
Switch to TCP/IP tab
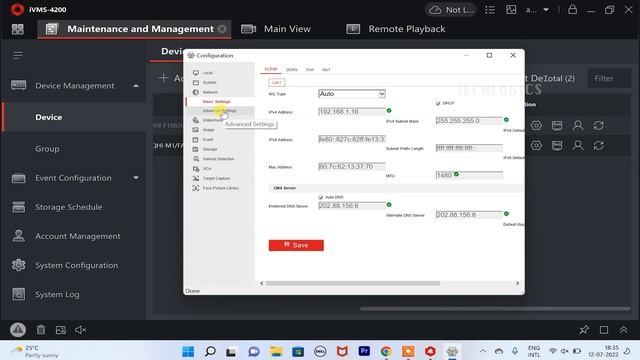[271, 69]
